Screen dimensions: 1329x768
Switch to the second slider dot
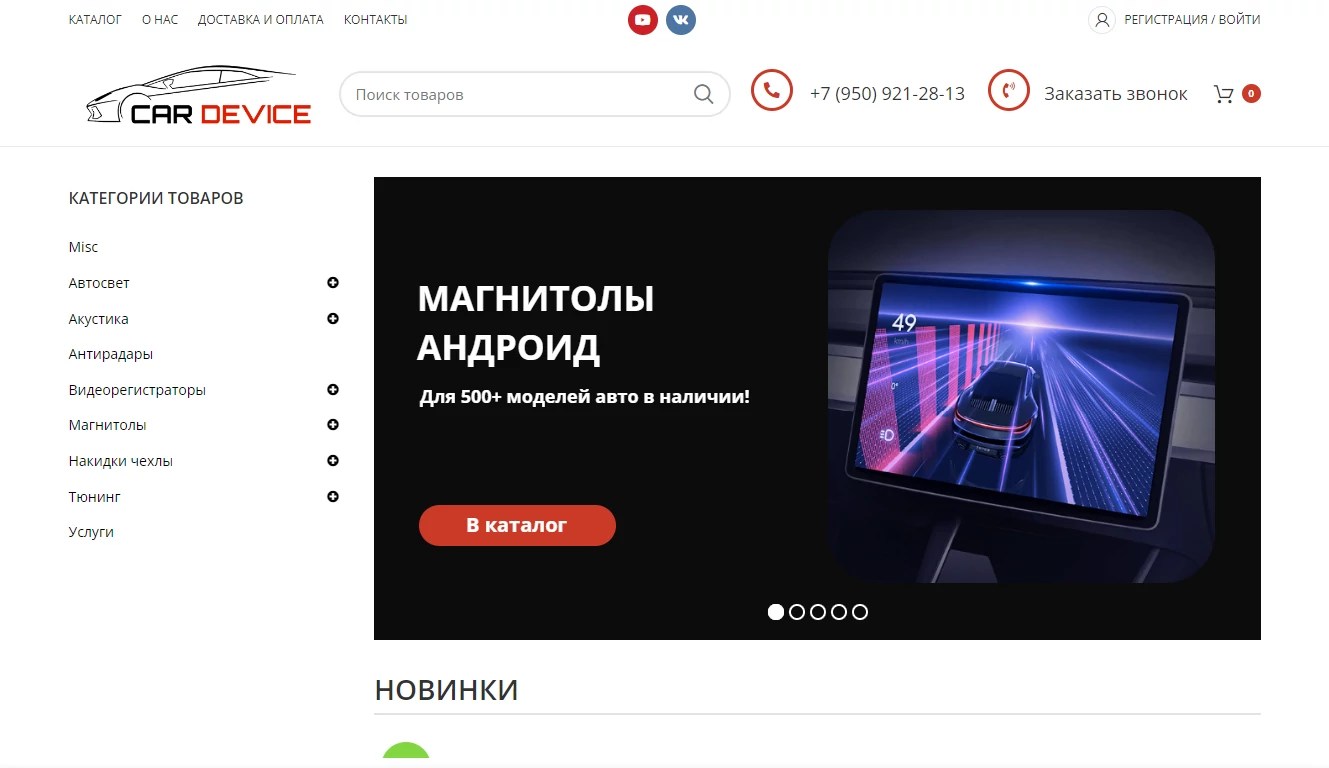tap(797, 612)
